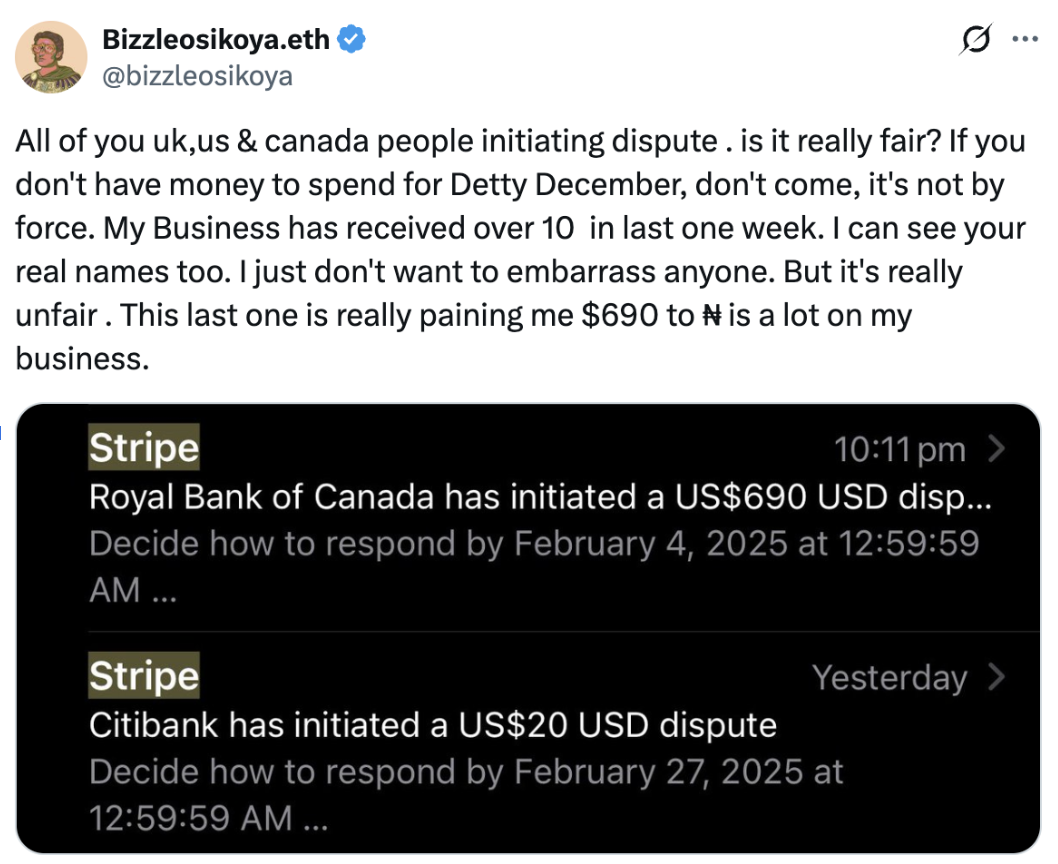Open the @bizzleosikoya handle link

(x=197, y=76)
